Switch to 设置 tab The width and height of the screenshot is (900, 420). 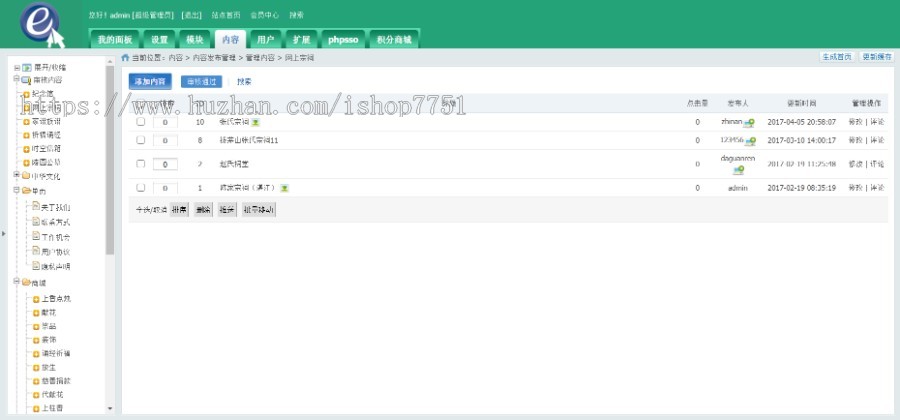159,40
